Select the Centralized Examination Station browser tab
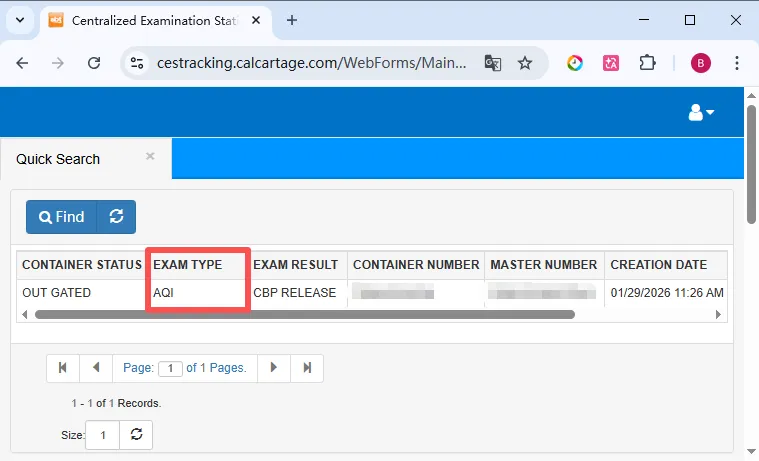 (x=155, y=21)
